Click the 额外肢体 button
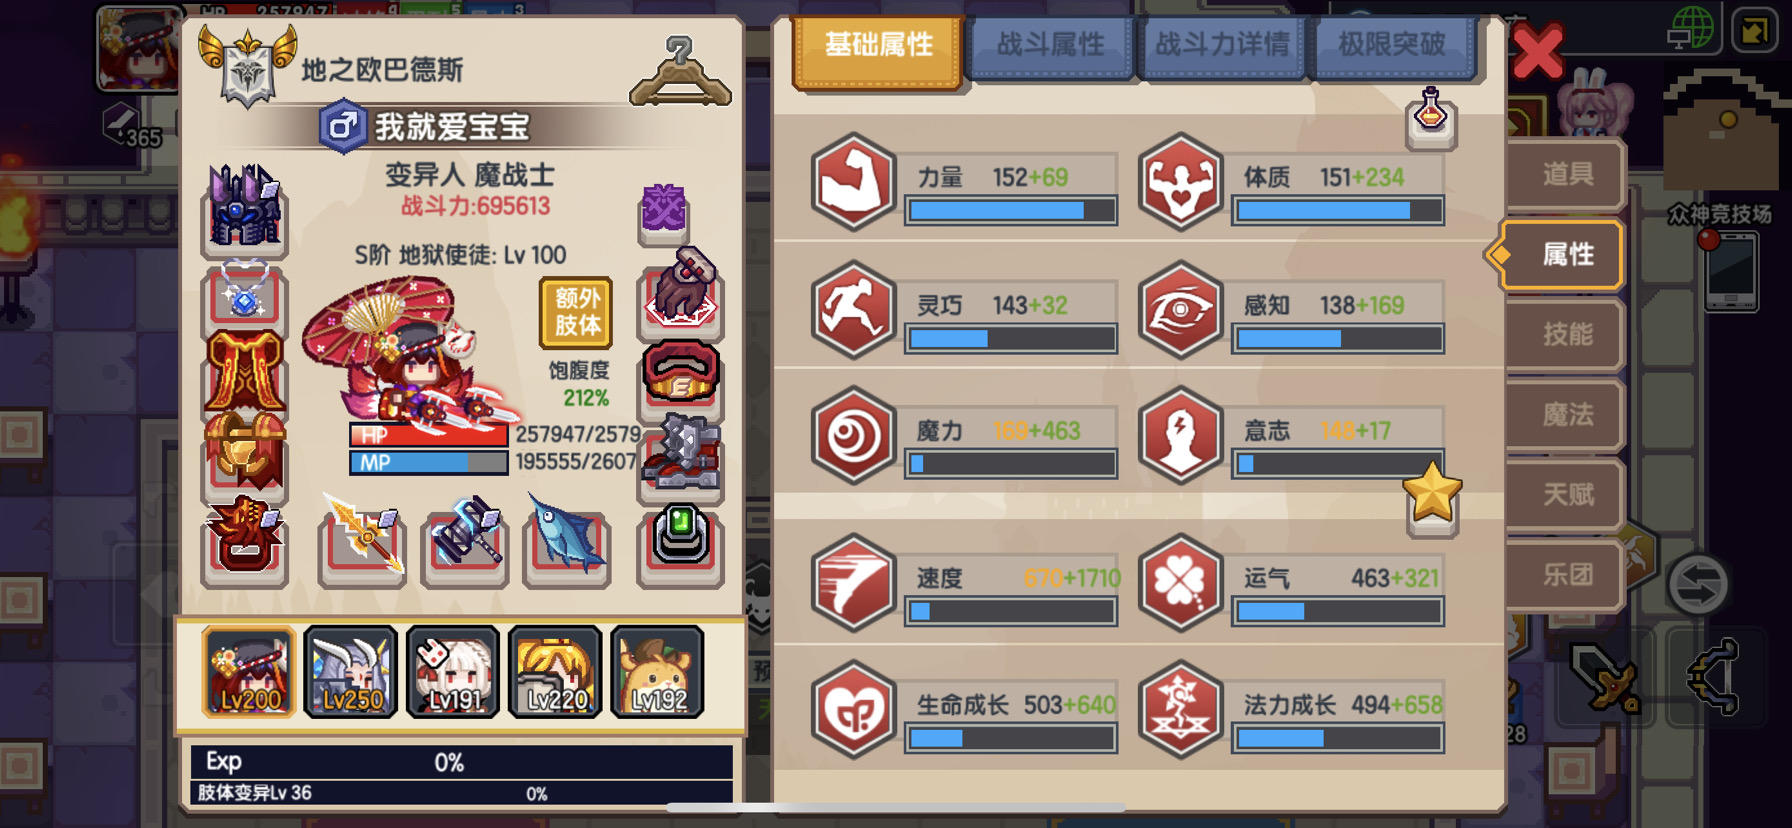Image resolution: width=1792 pixels, height=828 pixels. click(x=577, y=313)
